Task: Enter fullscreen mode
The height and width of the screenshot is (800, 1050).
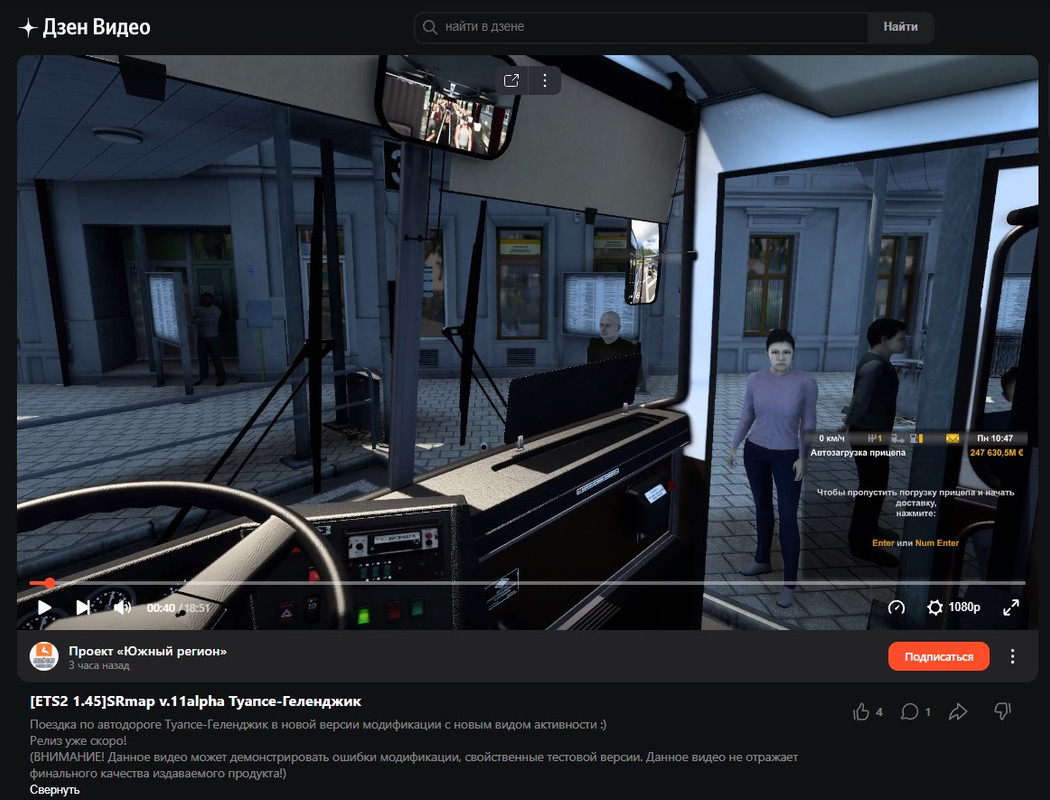Action: [x=1011, y=607]
